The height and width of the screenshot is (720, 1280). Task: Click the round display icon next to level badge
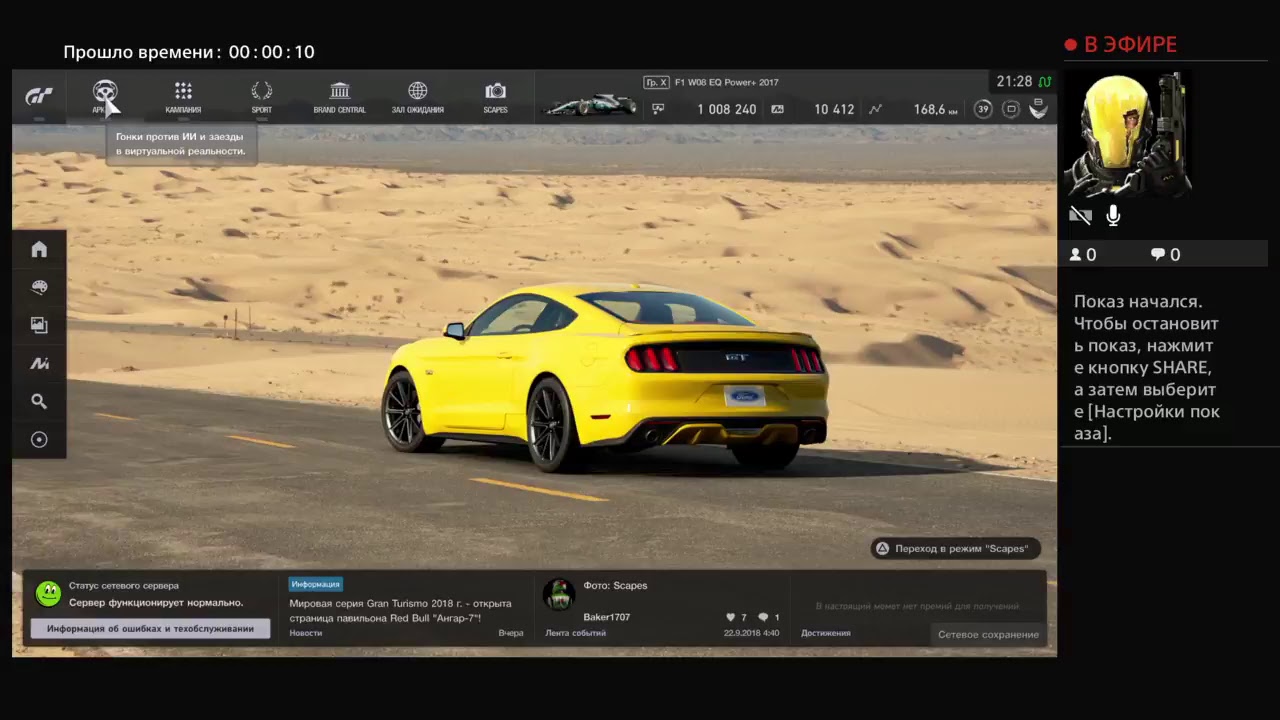[x=1011, y=109]
